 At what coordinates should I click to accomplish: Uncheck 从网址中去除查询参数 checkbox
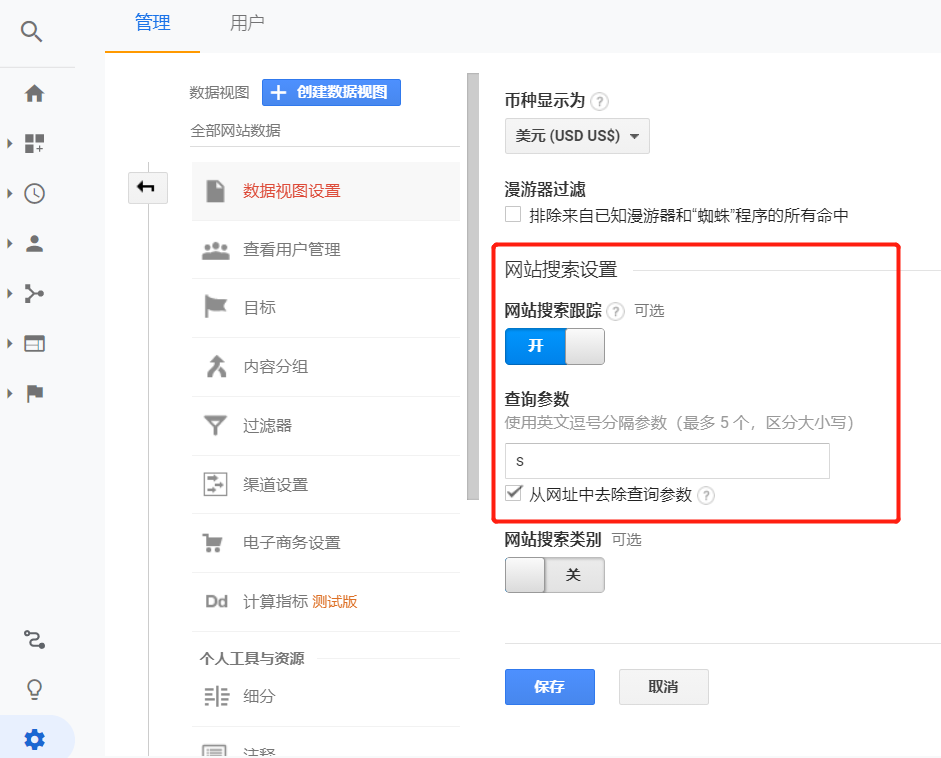click(513, 493)
